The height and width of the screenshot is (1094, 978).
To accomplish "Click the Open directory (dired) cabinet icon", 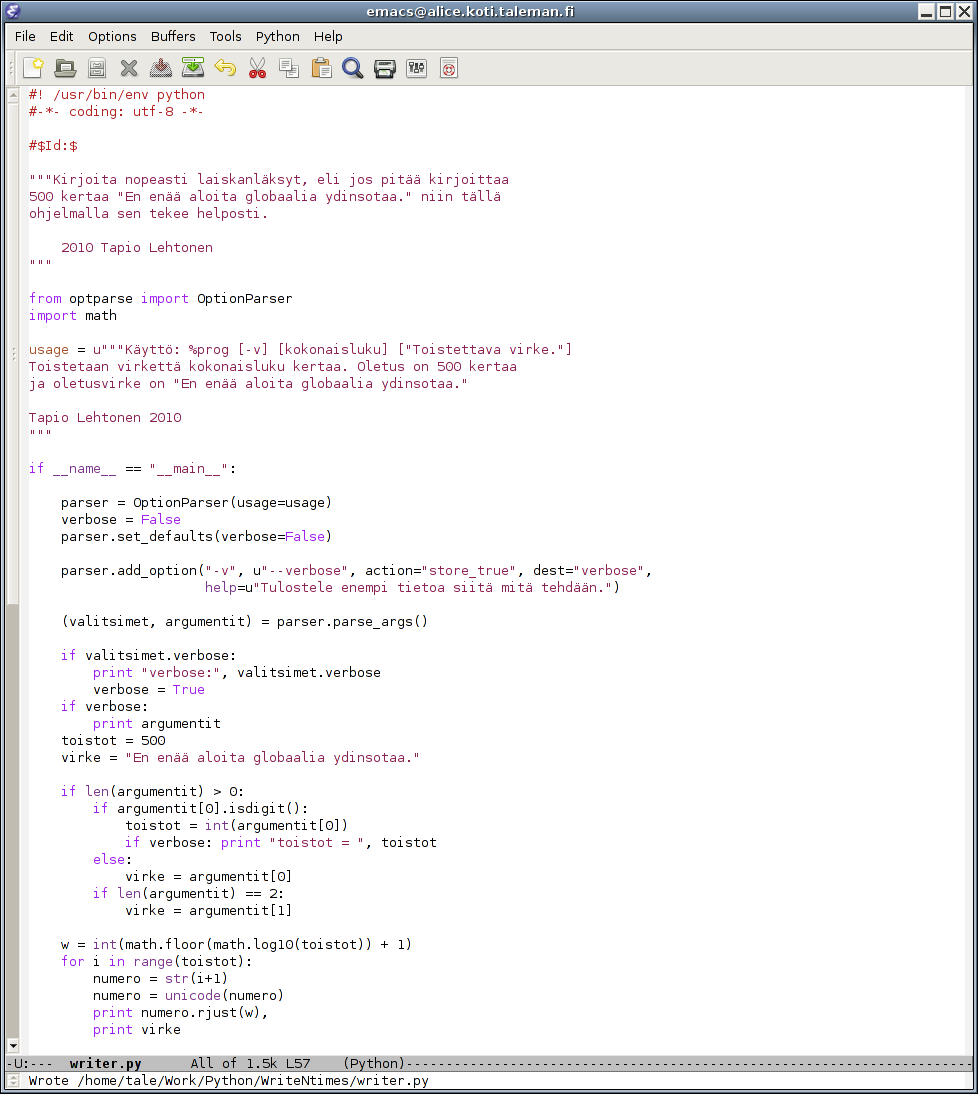I will 97,68.
